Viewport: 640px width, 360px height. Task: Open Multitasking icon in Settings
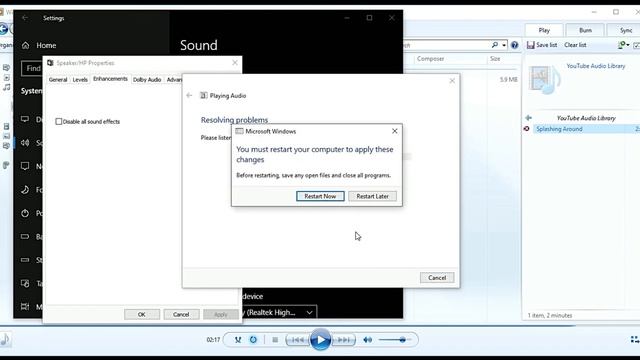click(x=25, y=307)
